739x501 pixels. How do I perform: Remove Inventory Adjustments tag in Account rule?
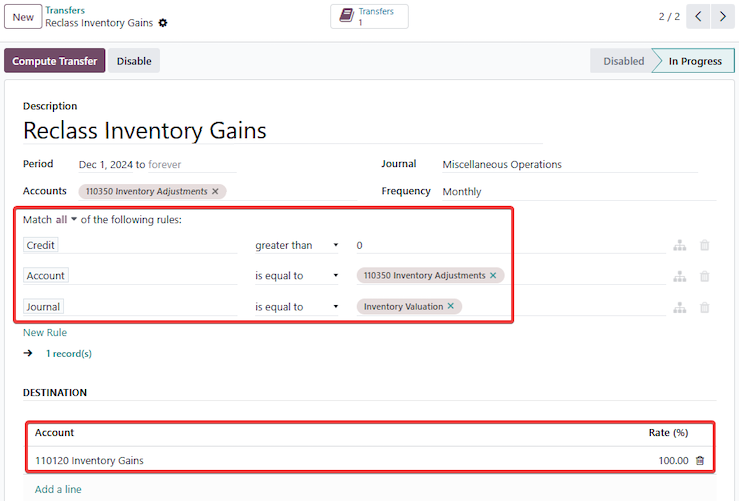click(x=493, y=276)
